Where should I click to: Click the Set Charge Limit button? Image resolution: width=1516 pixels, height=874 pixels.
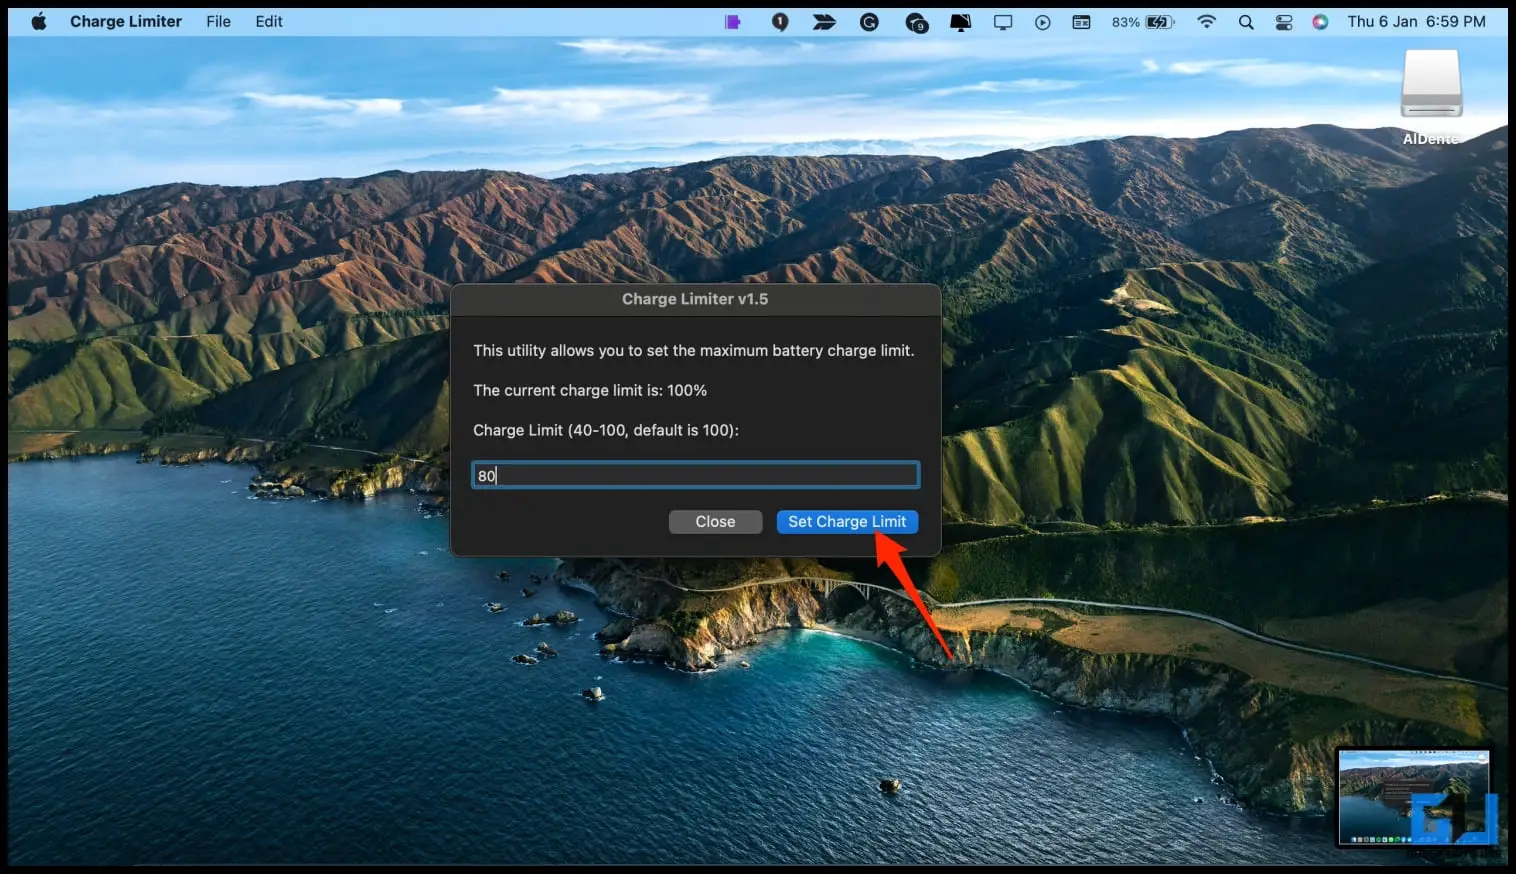coord(847,522)
